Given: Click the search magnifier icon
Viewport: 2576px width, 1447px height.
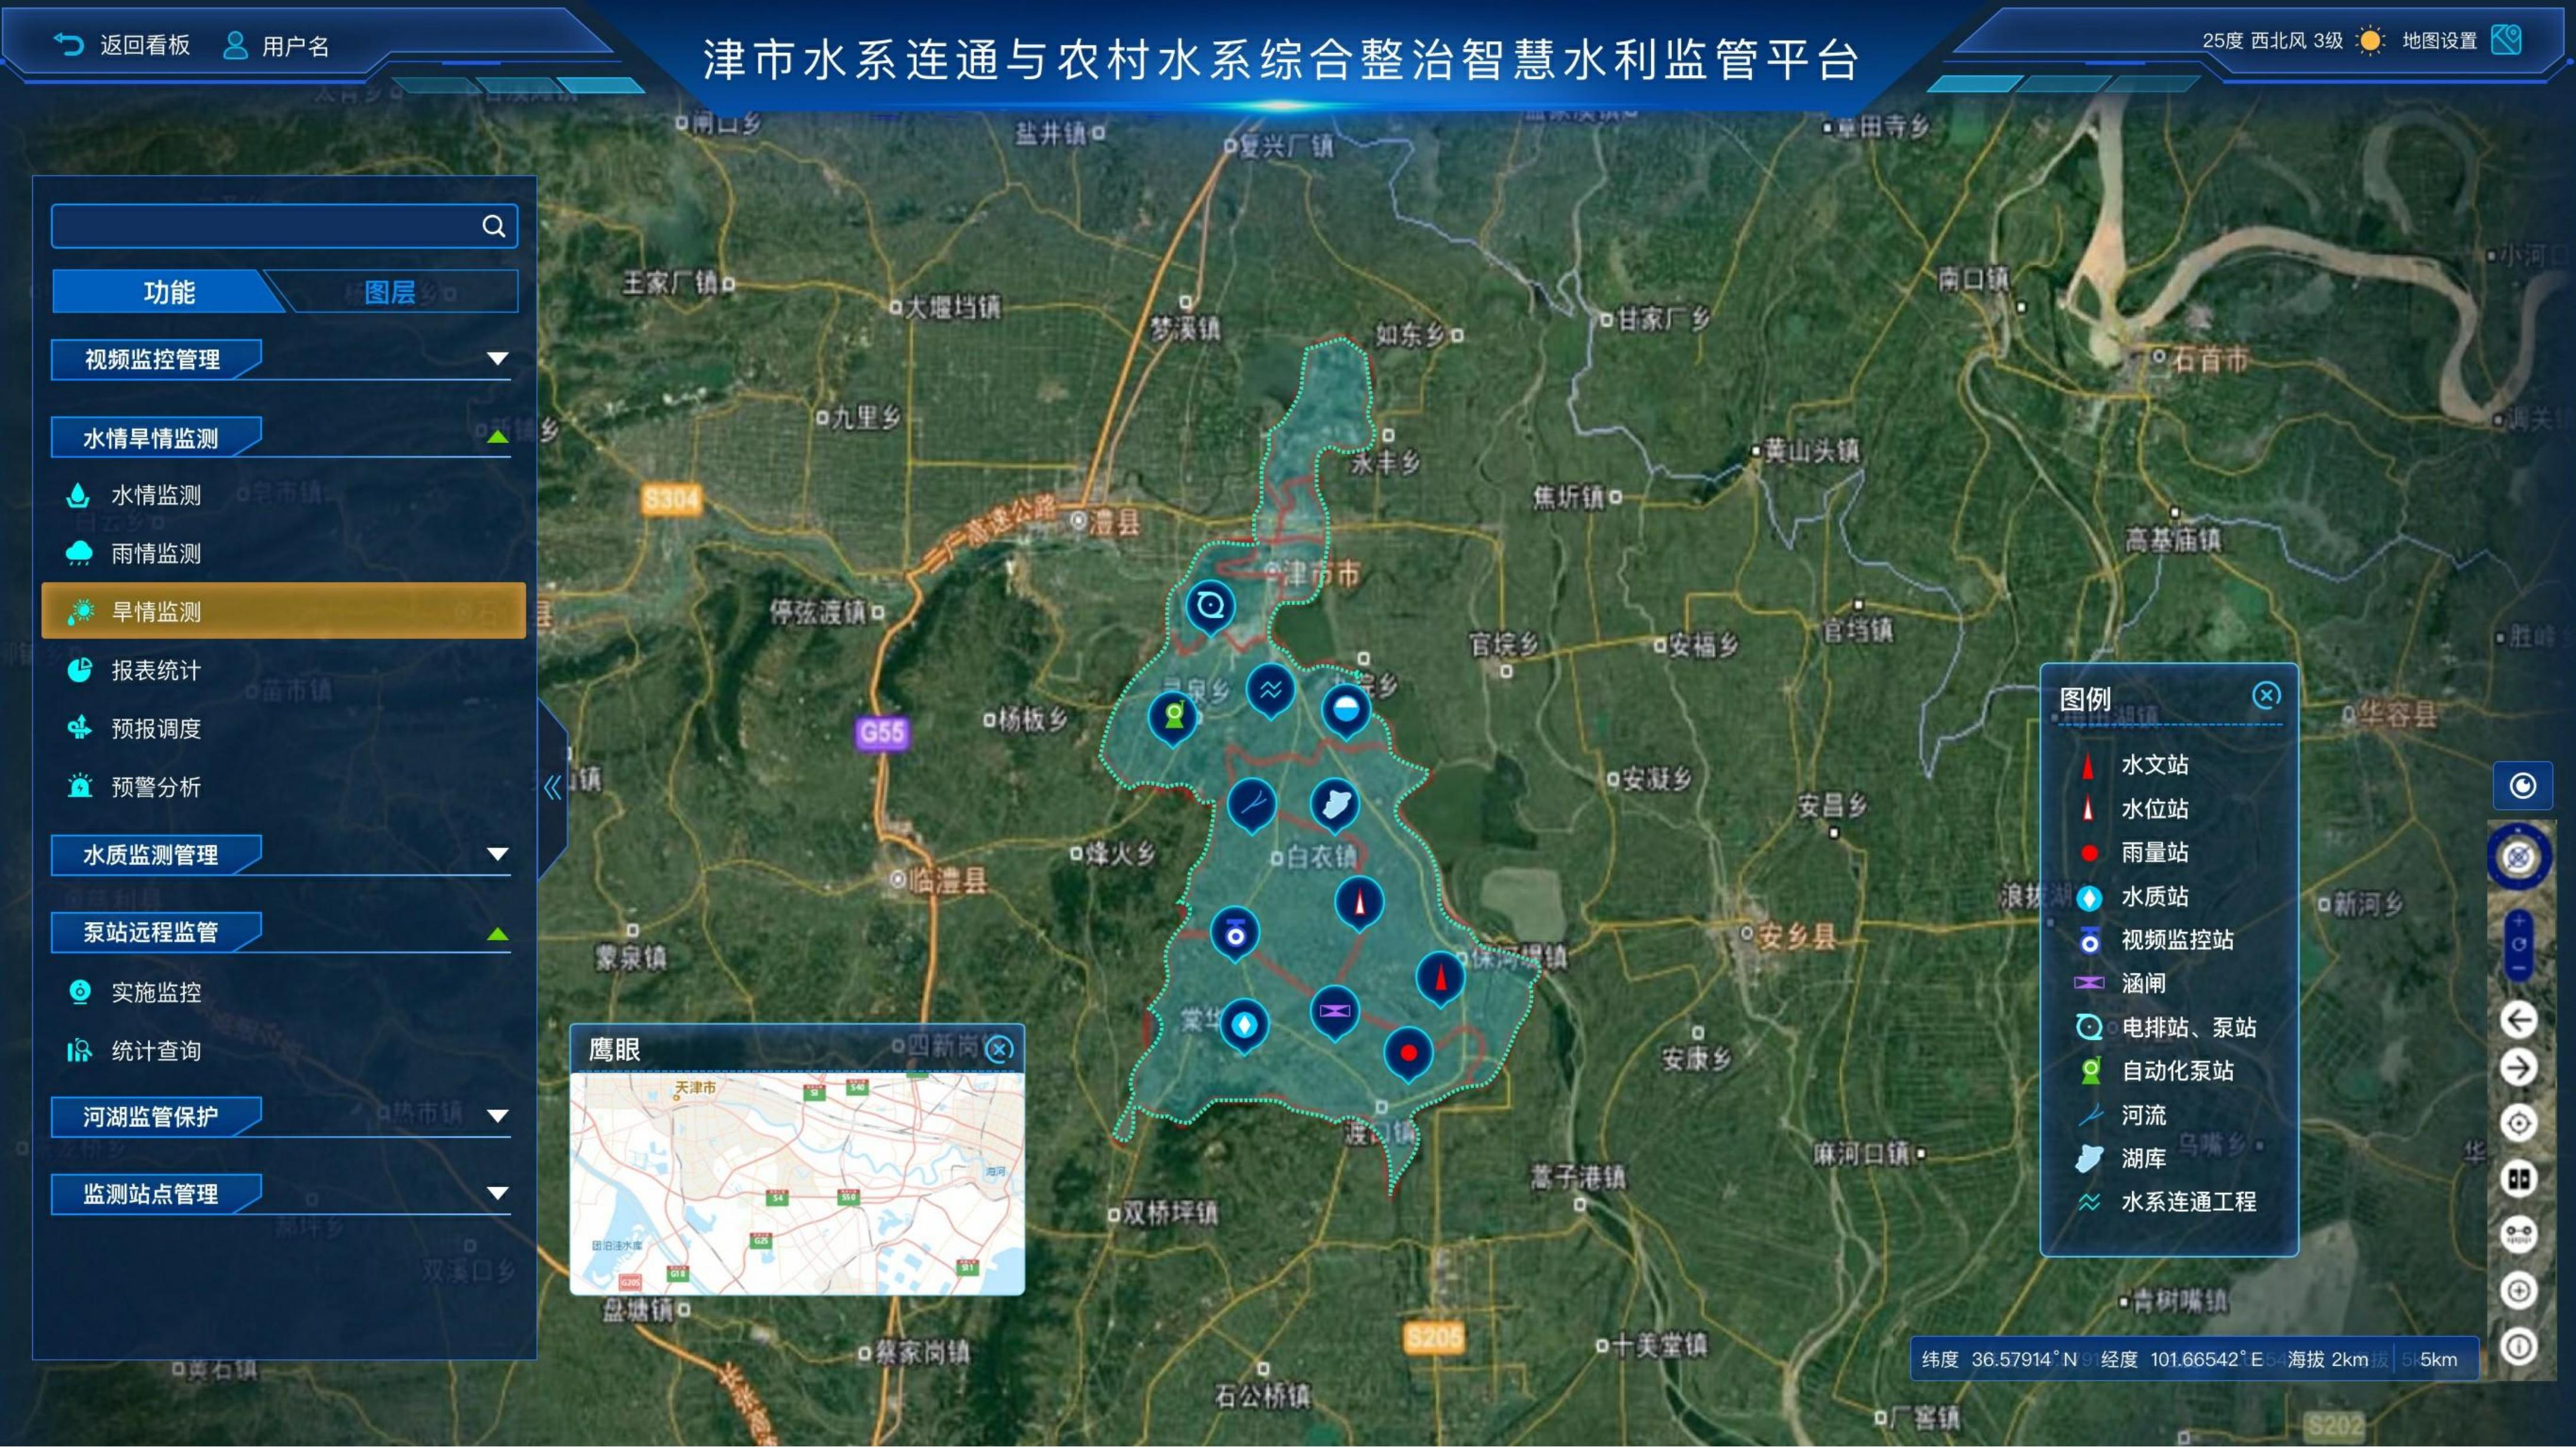Looking at the screenshot, I should [494, 226].
